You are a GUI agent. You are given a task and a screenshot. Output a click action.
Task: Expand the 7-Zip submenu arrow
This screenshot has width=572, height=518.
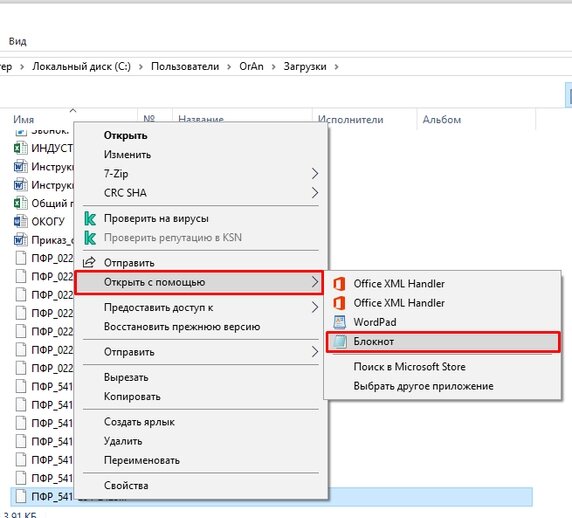click(x=315, y=174)
